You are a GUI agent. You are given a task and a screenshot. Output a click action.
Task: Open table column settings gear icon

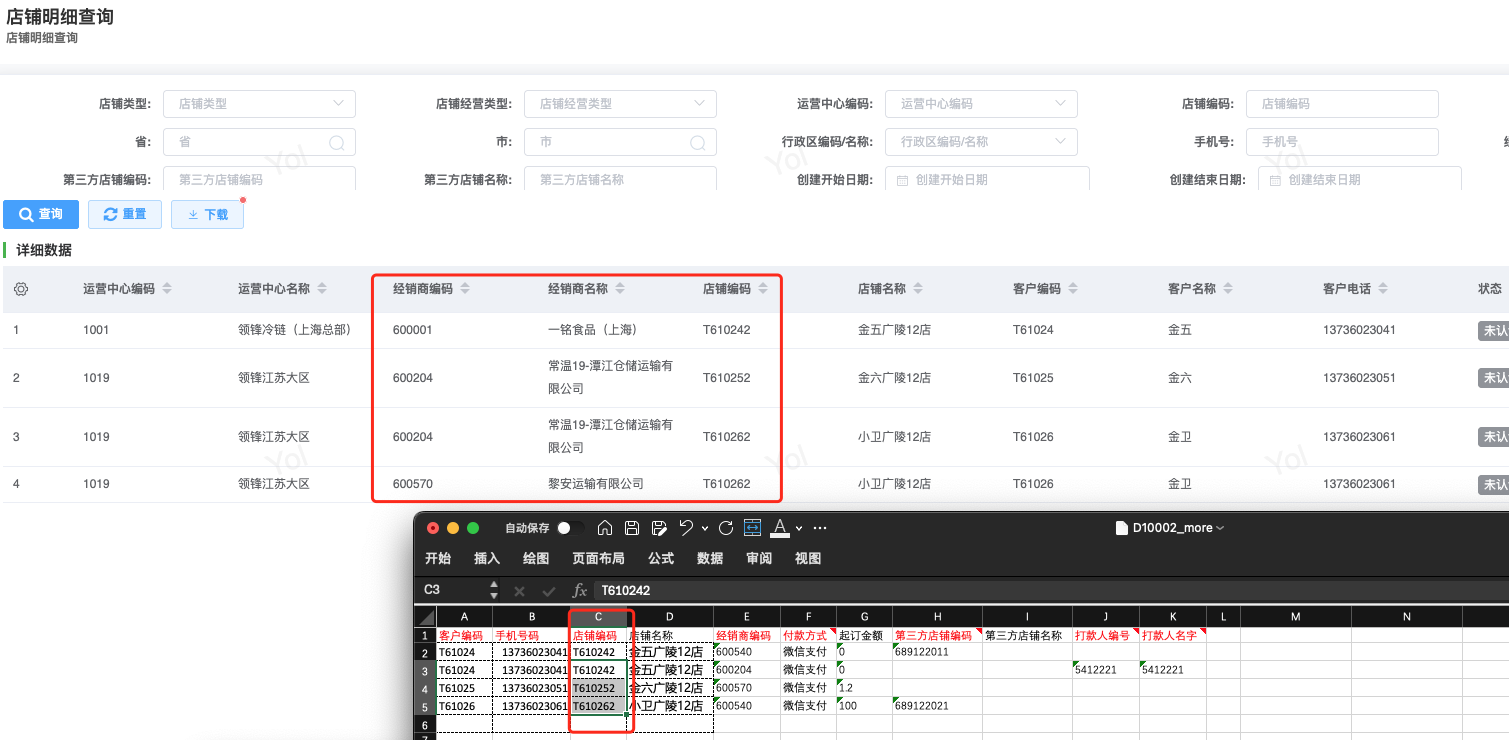click(21, 289)
